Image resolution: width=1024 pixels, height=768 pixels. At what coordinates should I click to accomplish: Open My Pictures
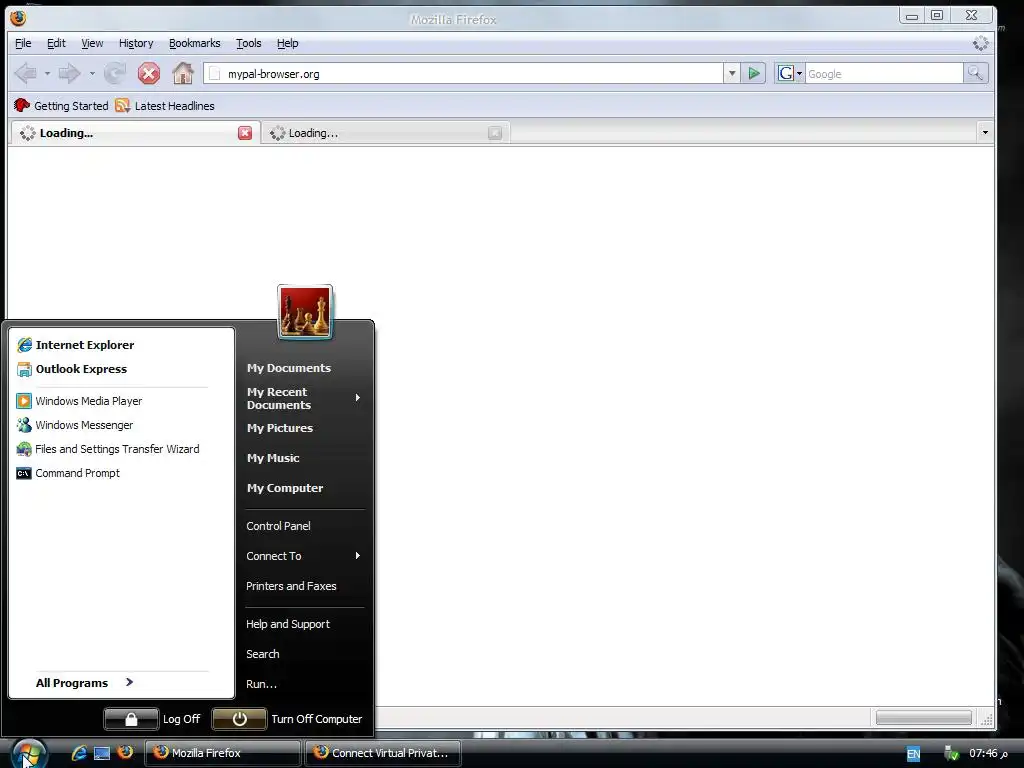pyautogui.click(x=280, y=428)
